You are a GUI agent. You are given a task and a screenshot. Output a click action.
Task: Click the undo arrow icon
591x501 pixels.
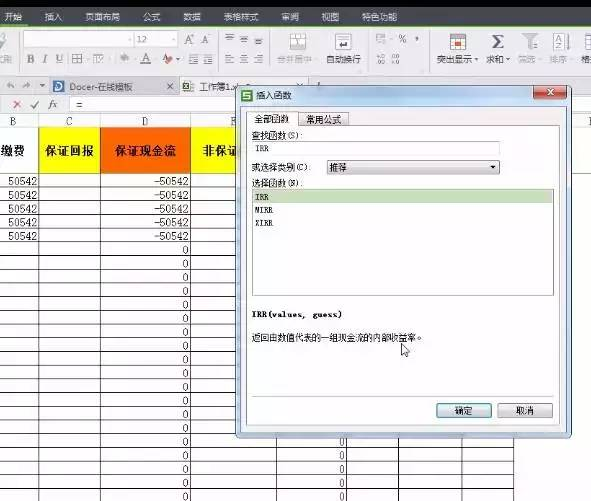(11, 86)
